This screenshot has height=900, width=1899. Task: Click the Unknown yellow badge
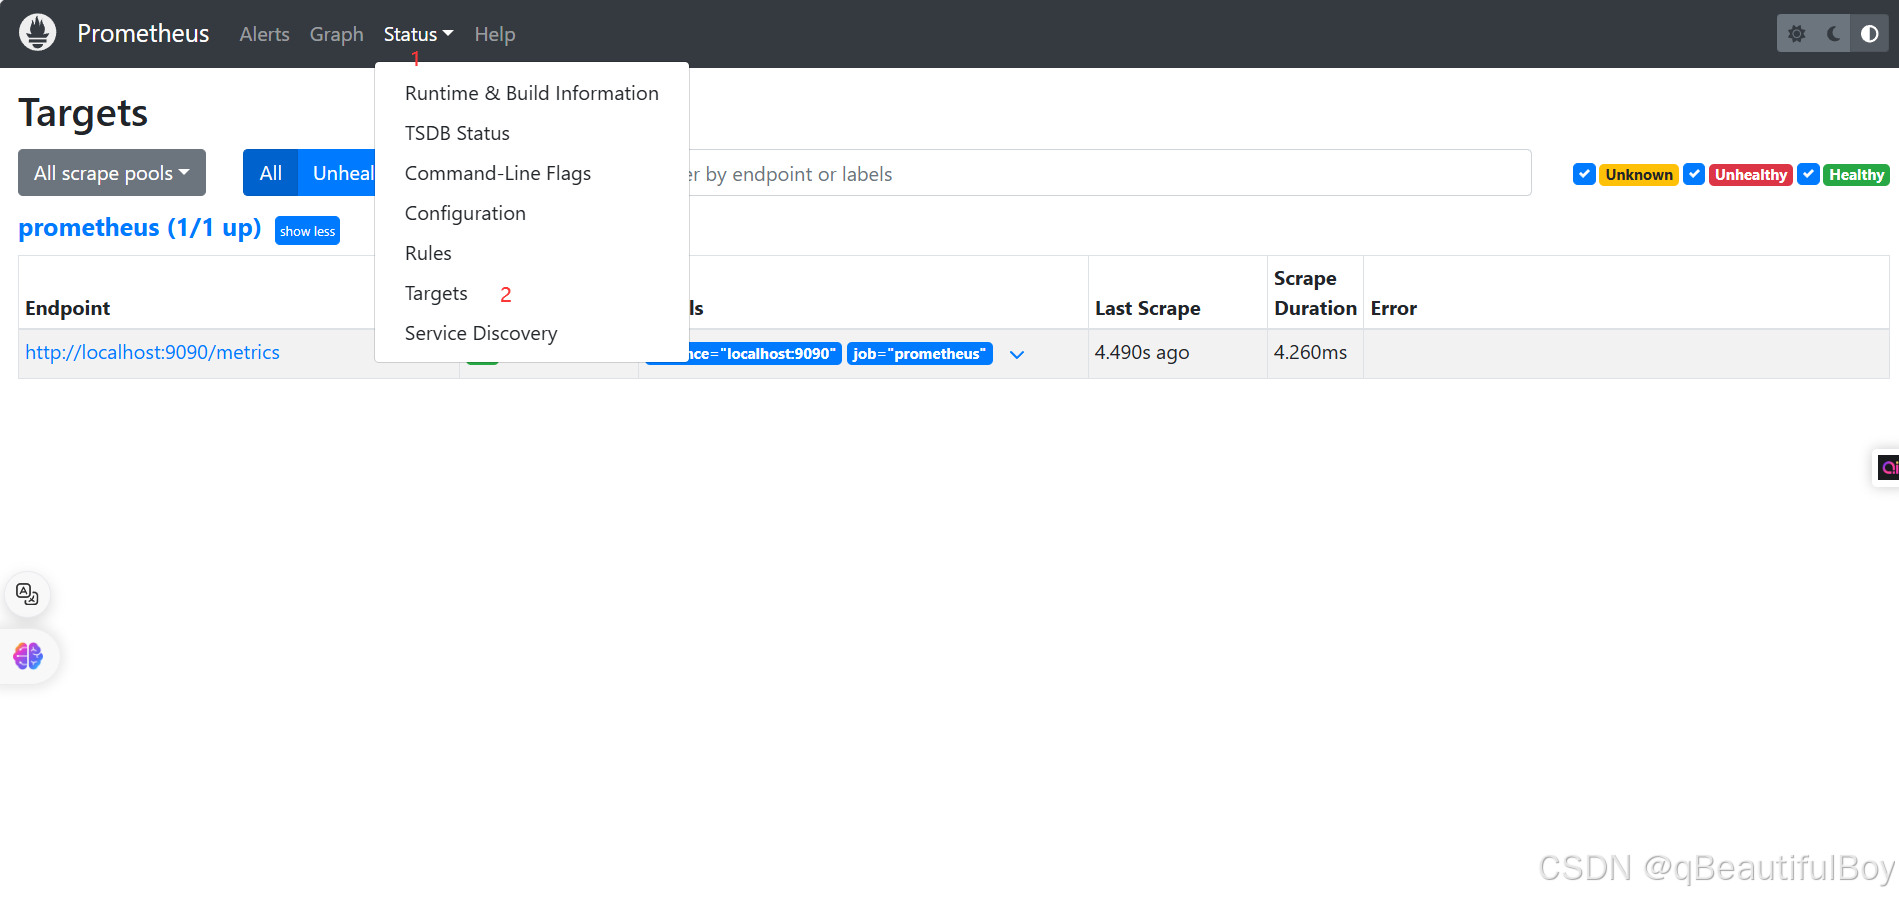click(x=1639, y=175)
